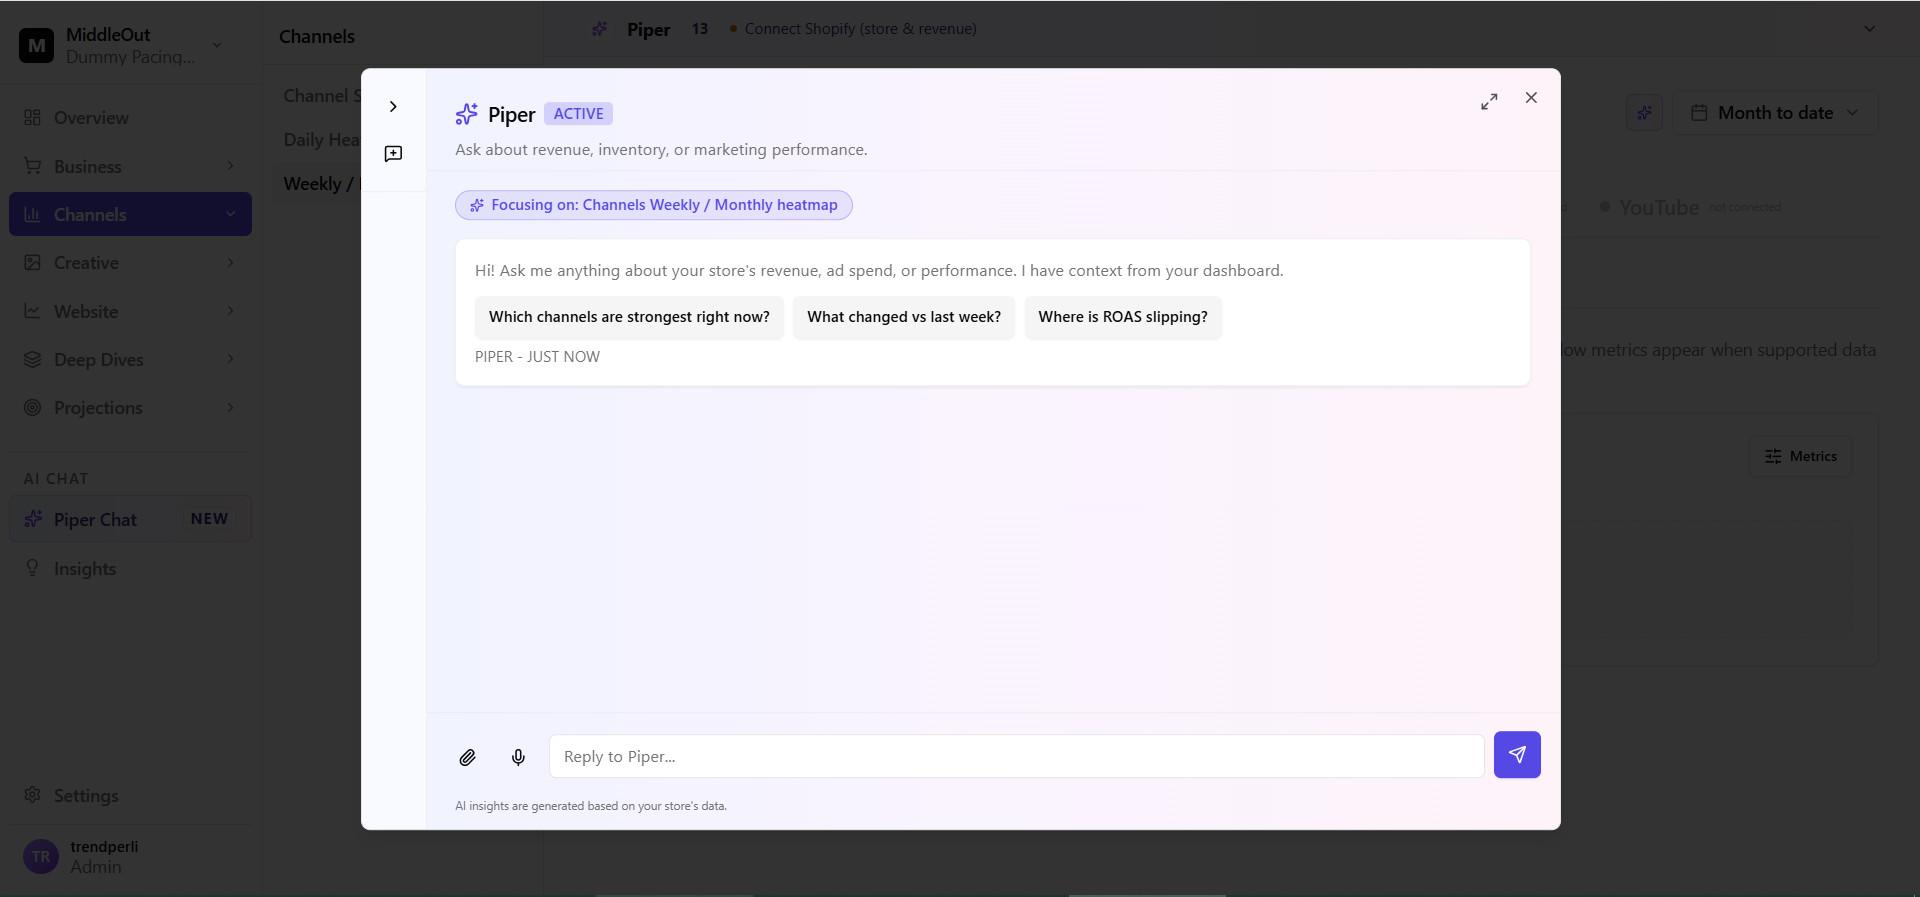Image resolution: width=1920 pixels, height=897 pixels.
Task: Expand the chat history side panel arrow
Action: [x=393, y=107]
